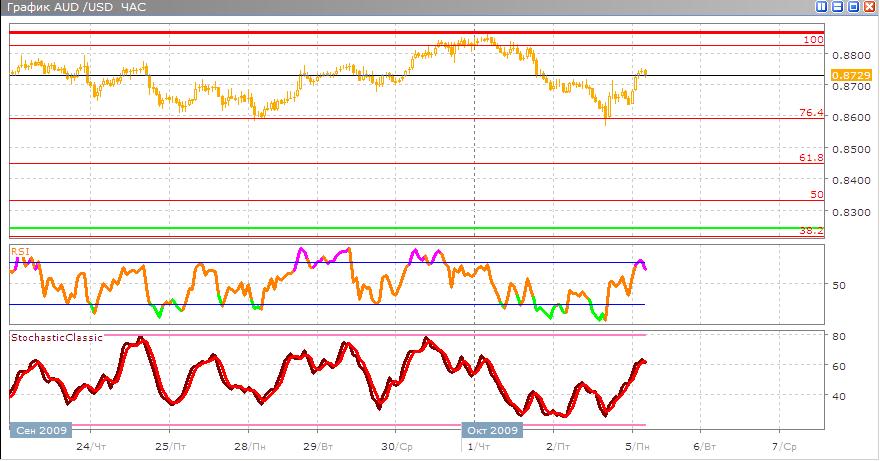Screen dimensions: 880x461
Task: Click the Сен 2009 month marker
Action: coord(41,430)
